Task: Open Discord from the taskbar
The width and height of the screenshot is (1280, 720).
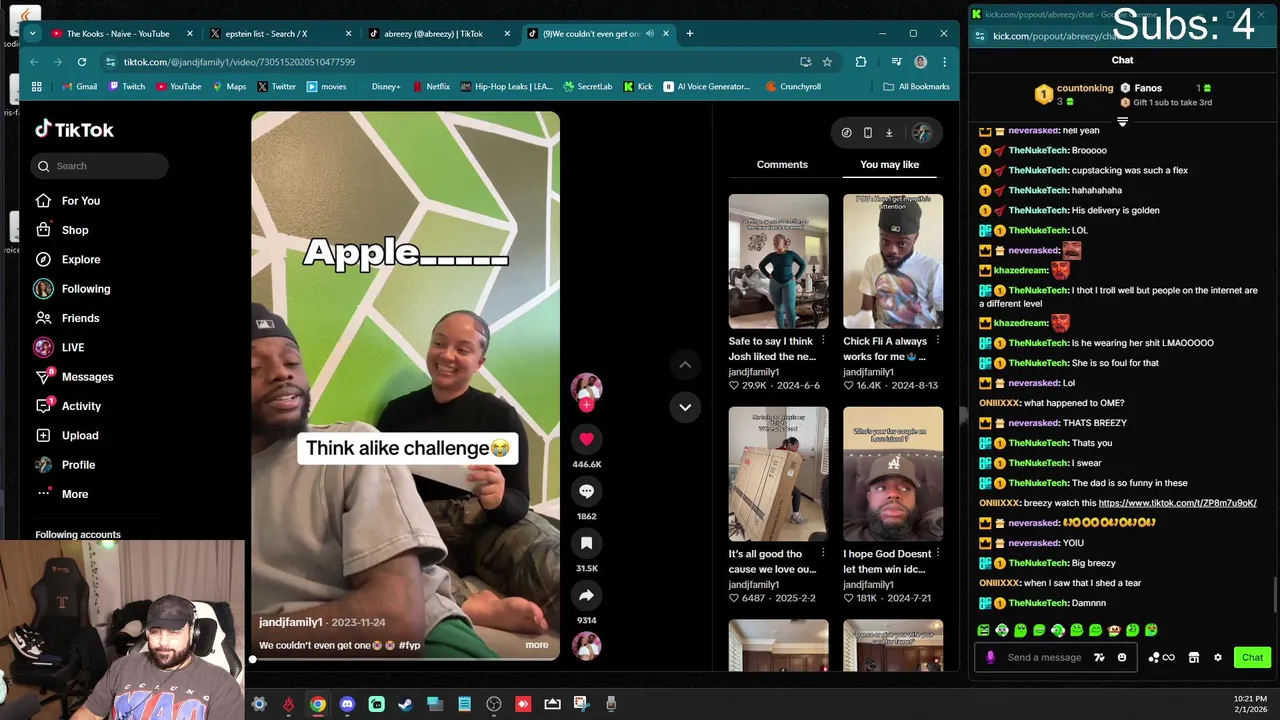Action: tap(347, 704)
